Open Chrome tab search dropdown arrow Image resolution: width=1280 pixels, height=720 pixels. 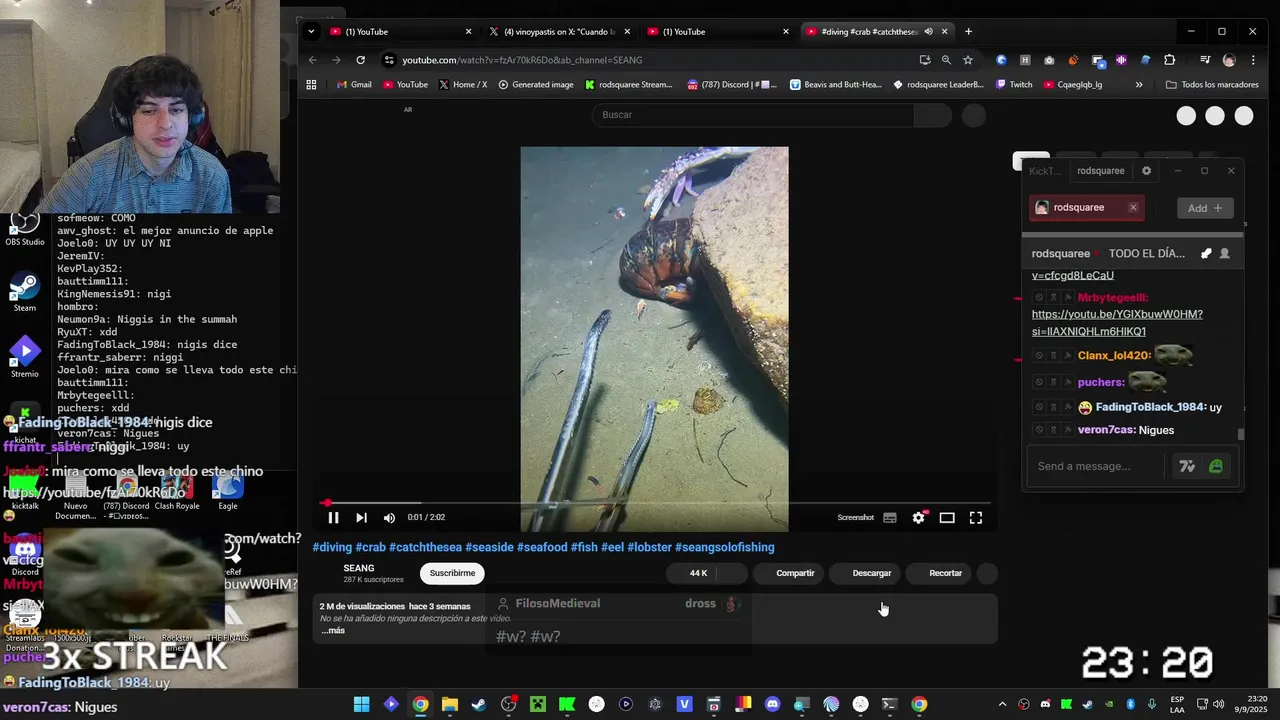tap(311, 31)
